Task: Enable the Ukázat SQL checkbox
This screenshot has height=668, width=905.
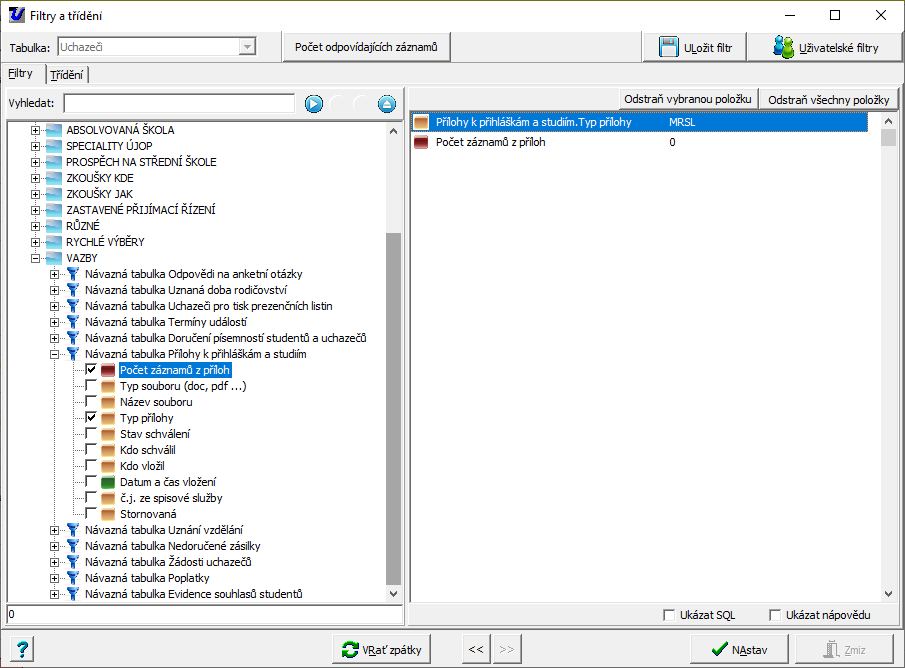Action: pyautogui.click(x=669, y=615)
